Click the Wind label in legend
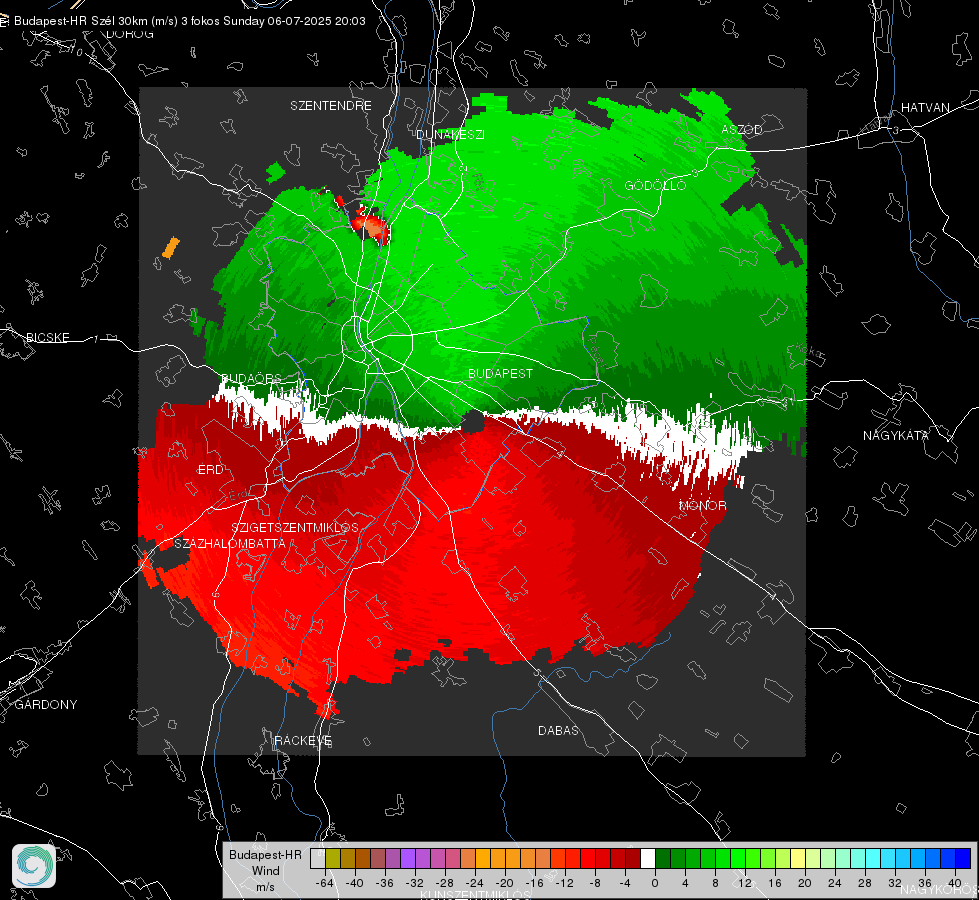 (x=265, y=871)
